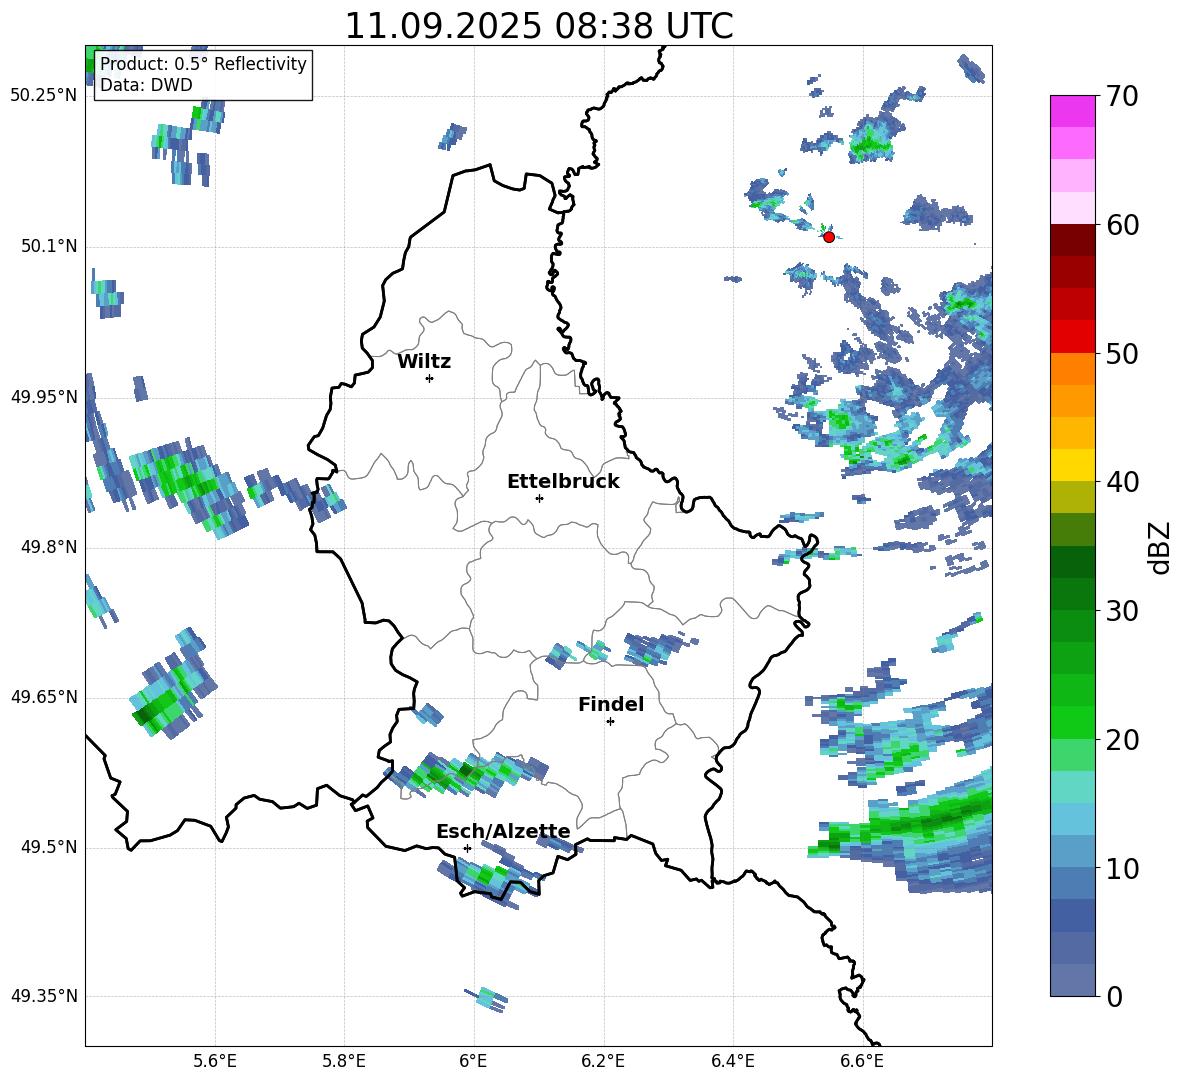Click the 6°E longitude label
Image resolution: width=1184 pixels, height=1081 pixels.
(x=473, y=1062)
